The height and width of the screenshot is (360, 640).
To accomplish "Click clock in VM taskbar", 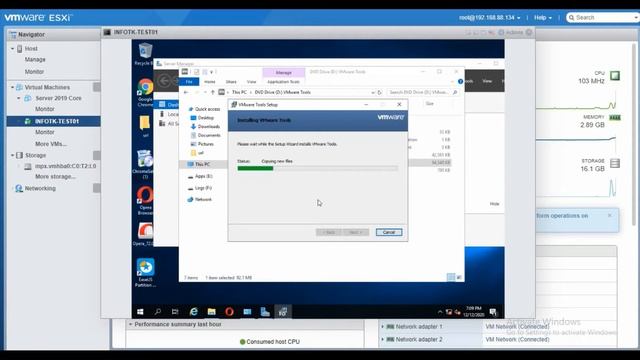I will (473, 312).
